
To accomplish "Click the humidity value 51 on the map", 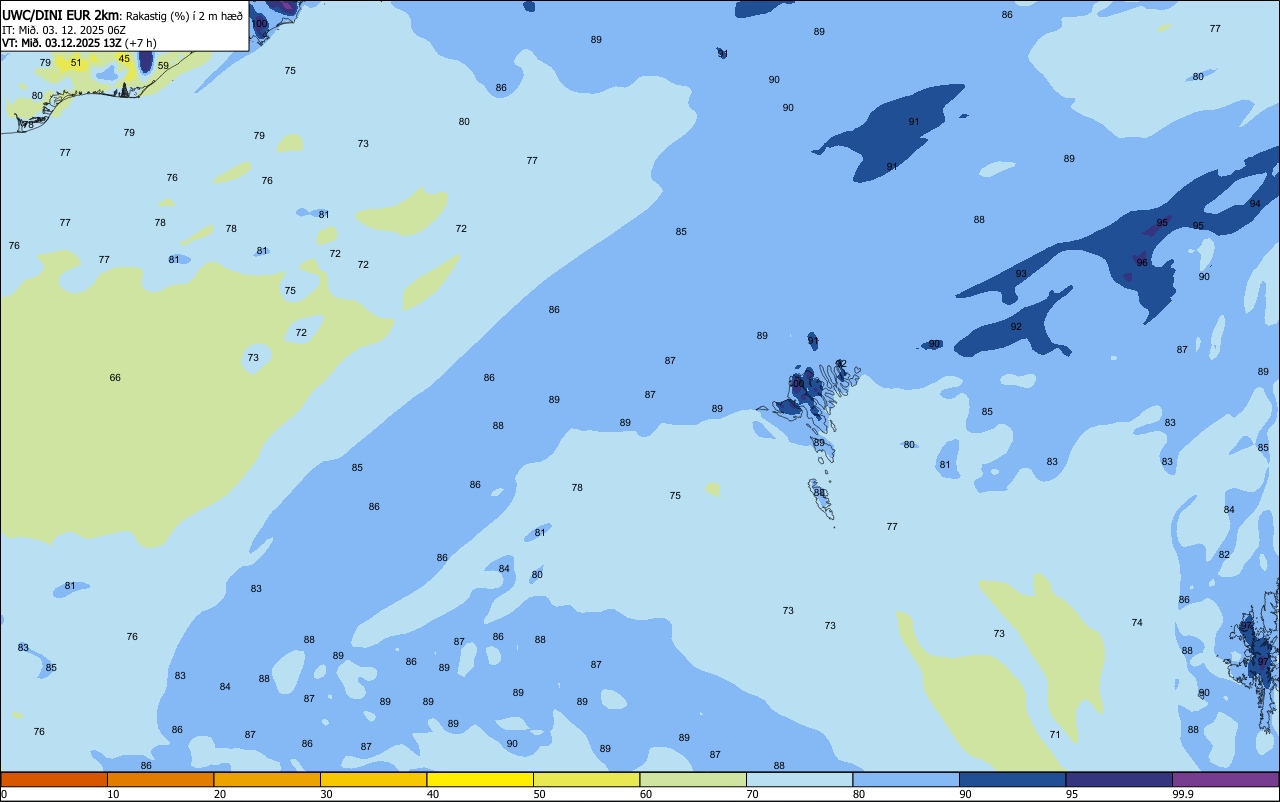I will click(76, 63).
